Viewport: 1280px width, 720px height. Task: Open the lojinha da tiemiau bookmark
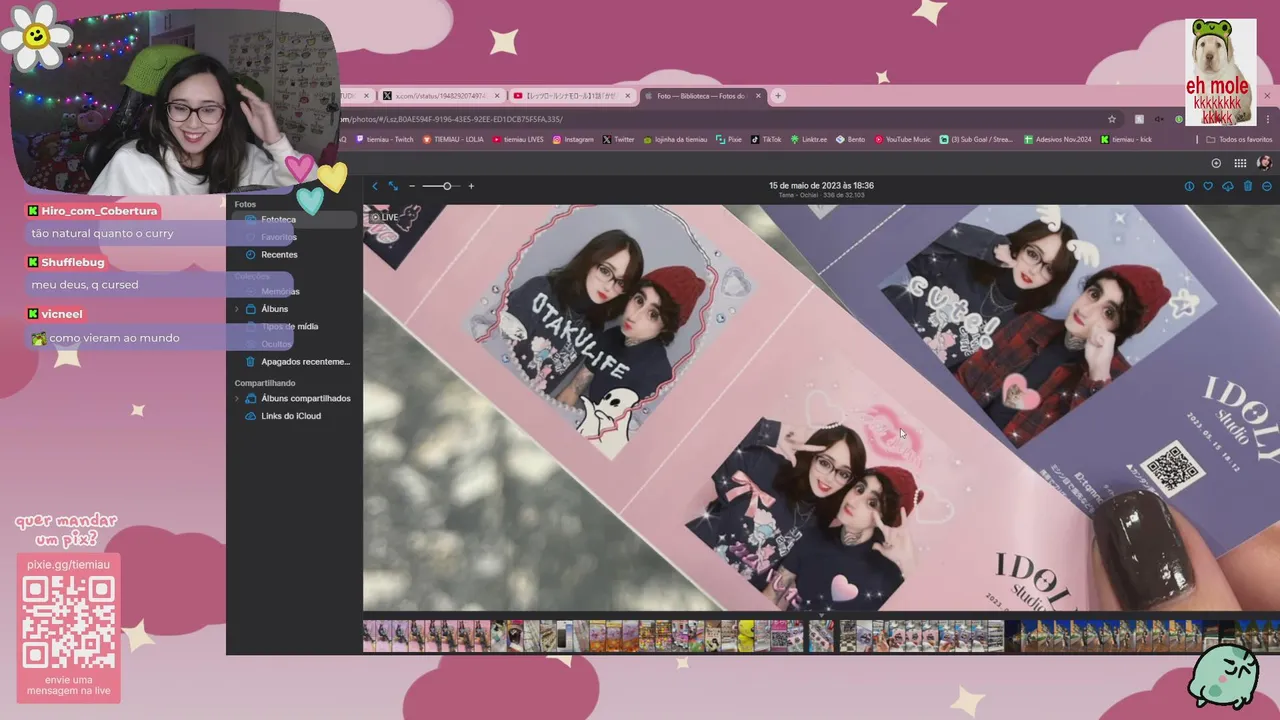coord(675,140)
